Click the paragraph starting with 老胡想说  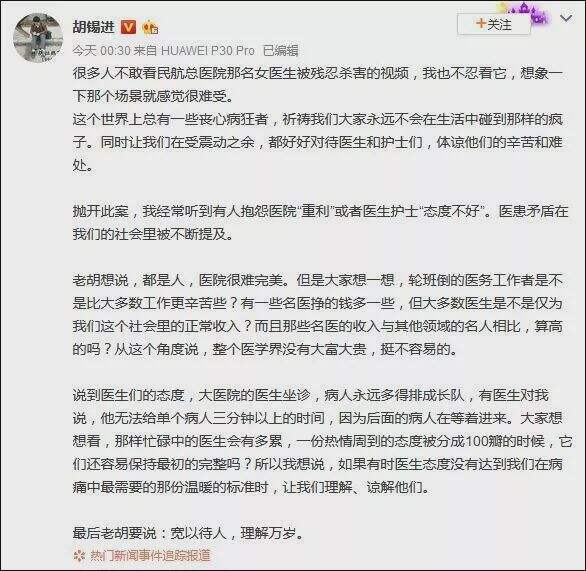click(x=318, y=315)
